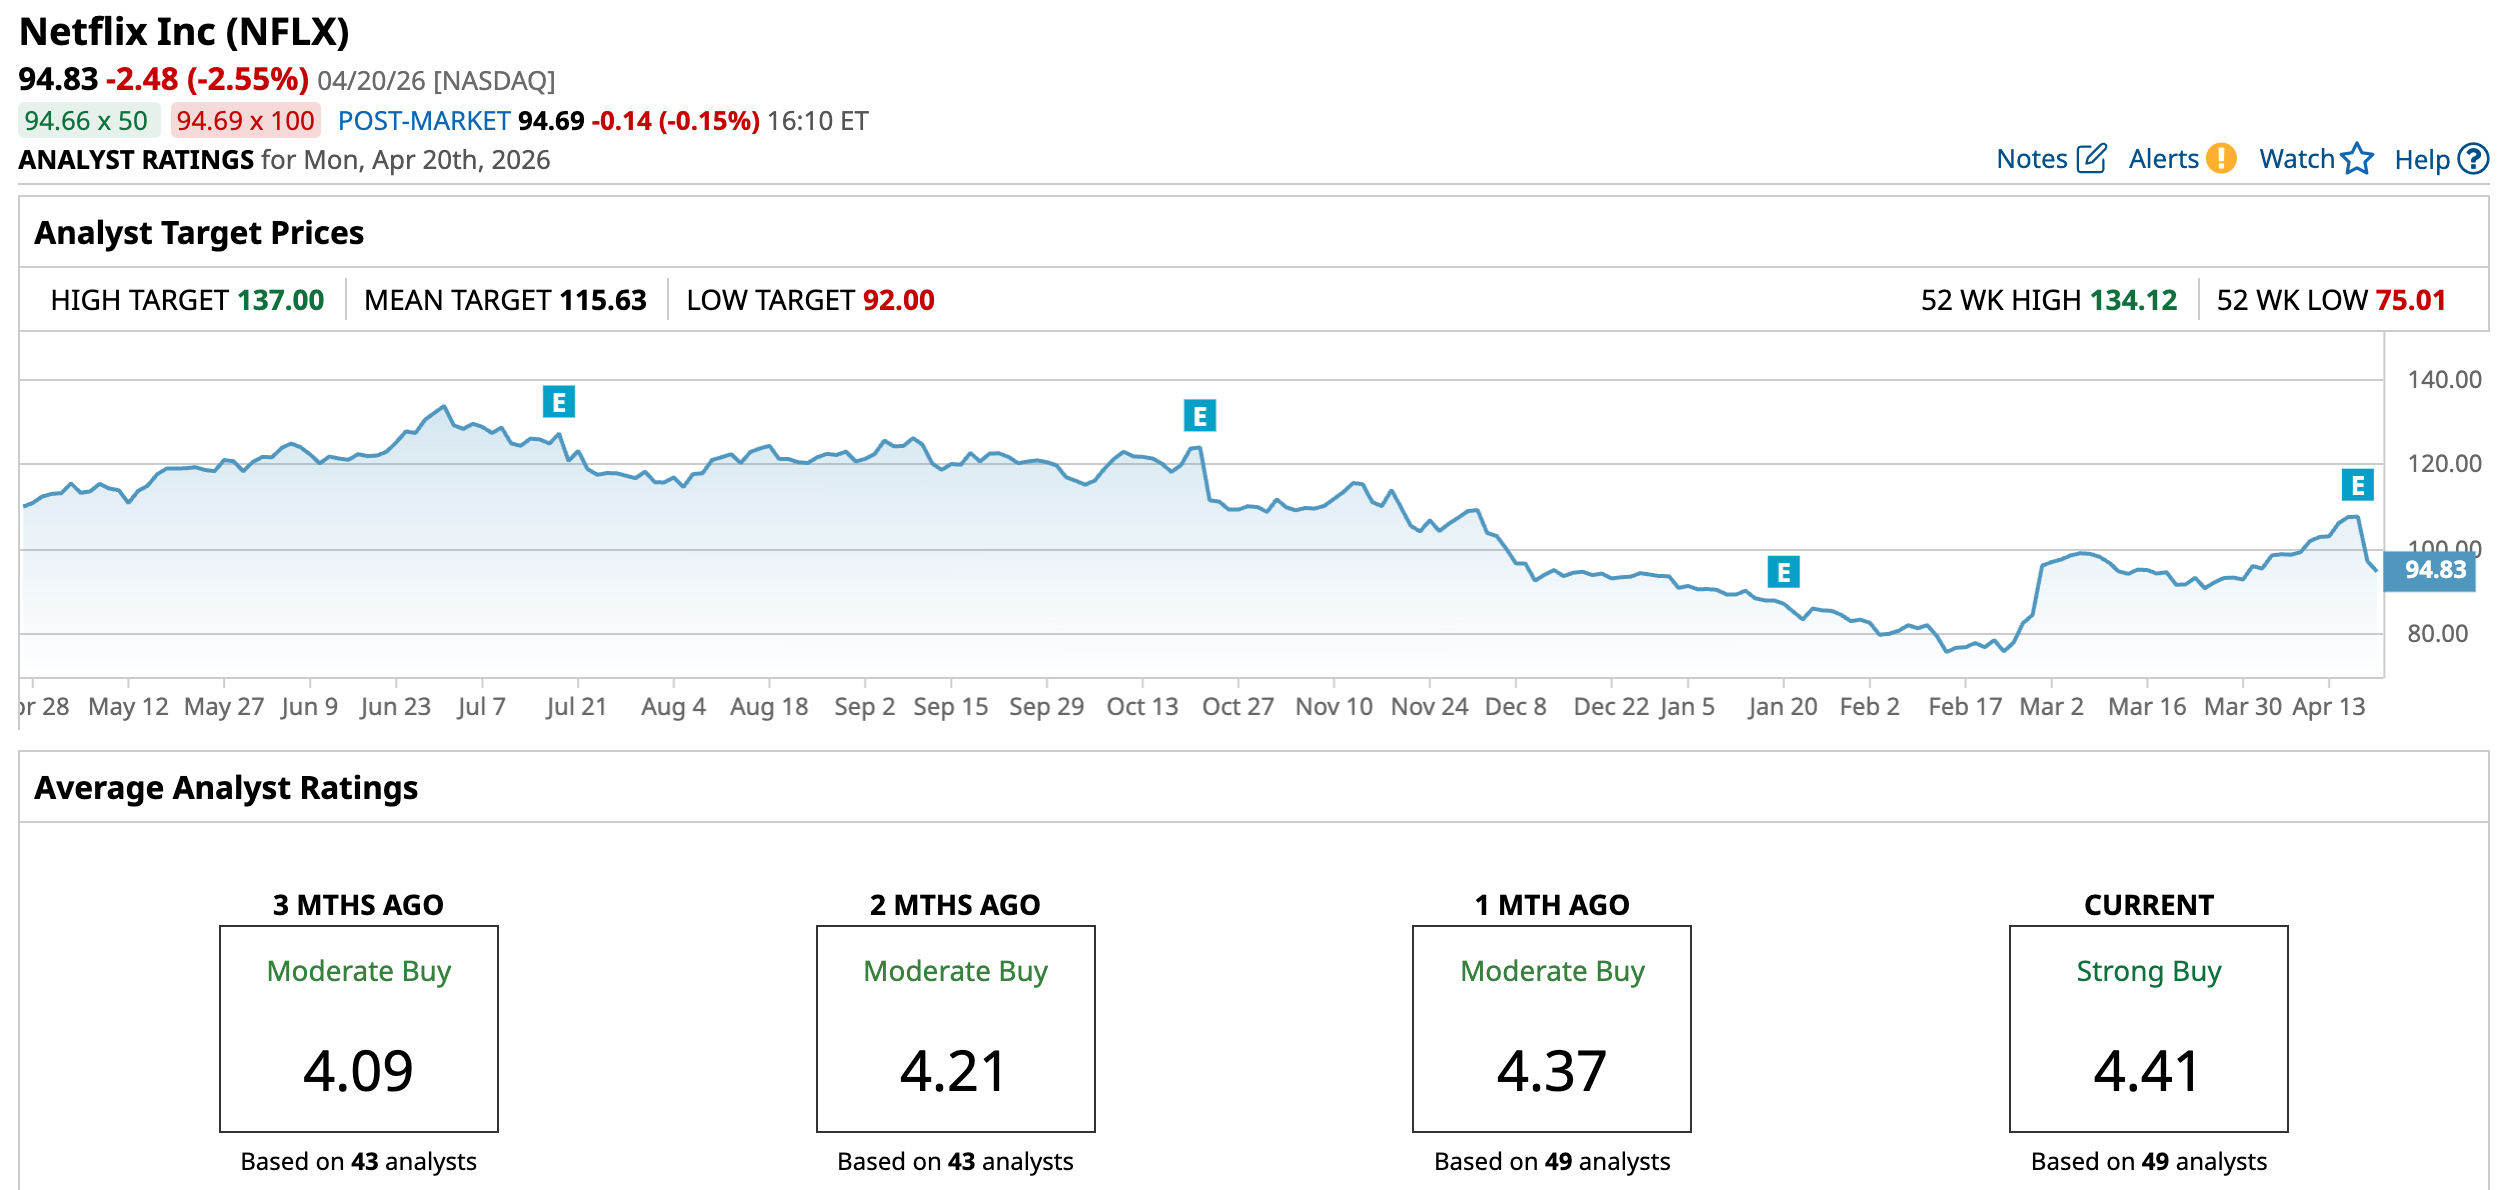
Task: Click the earnings E marker near Oct 27
Action: click(x=1200, y=416)
